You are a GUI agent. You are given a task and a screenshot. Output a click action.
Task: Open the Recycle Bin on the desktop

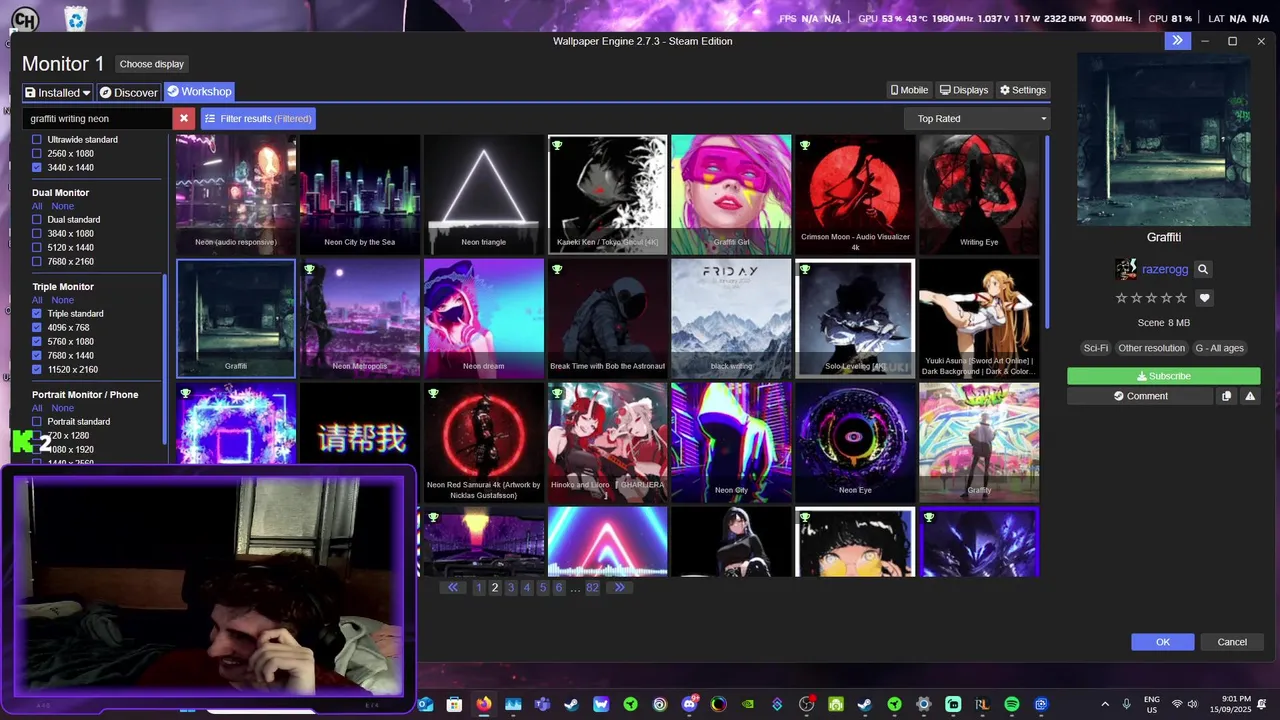coord(75,19)
